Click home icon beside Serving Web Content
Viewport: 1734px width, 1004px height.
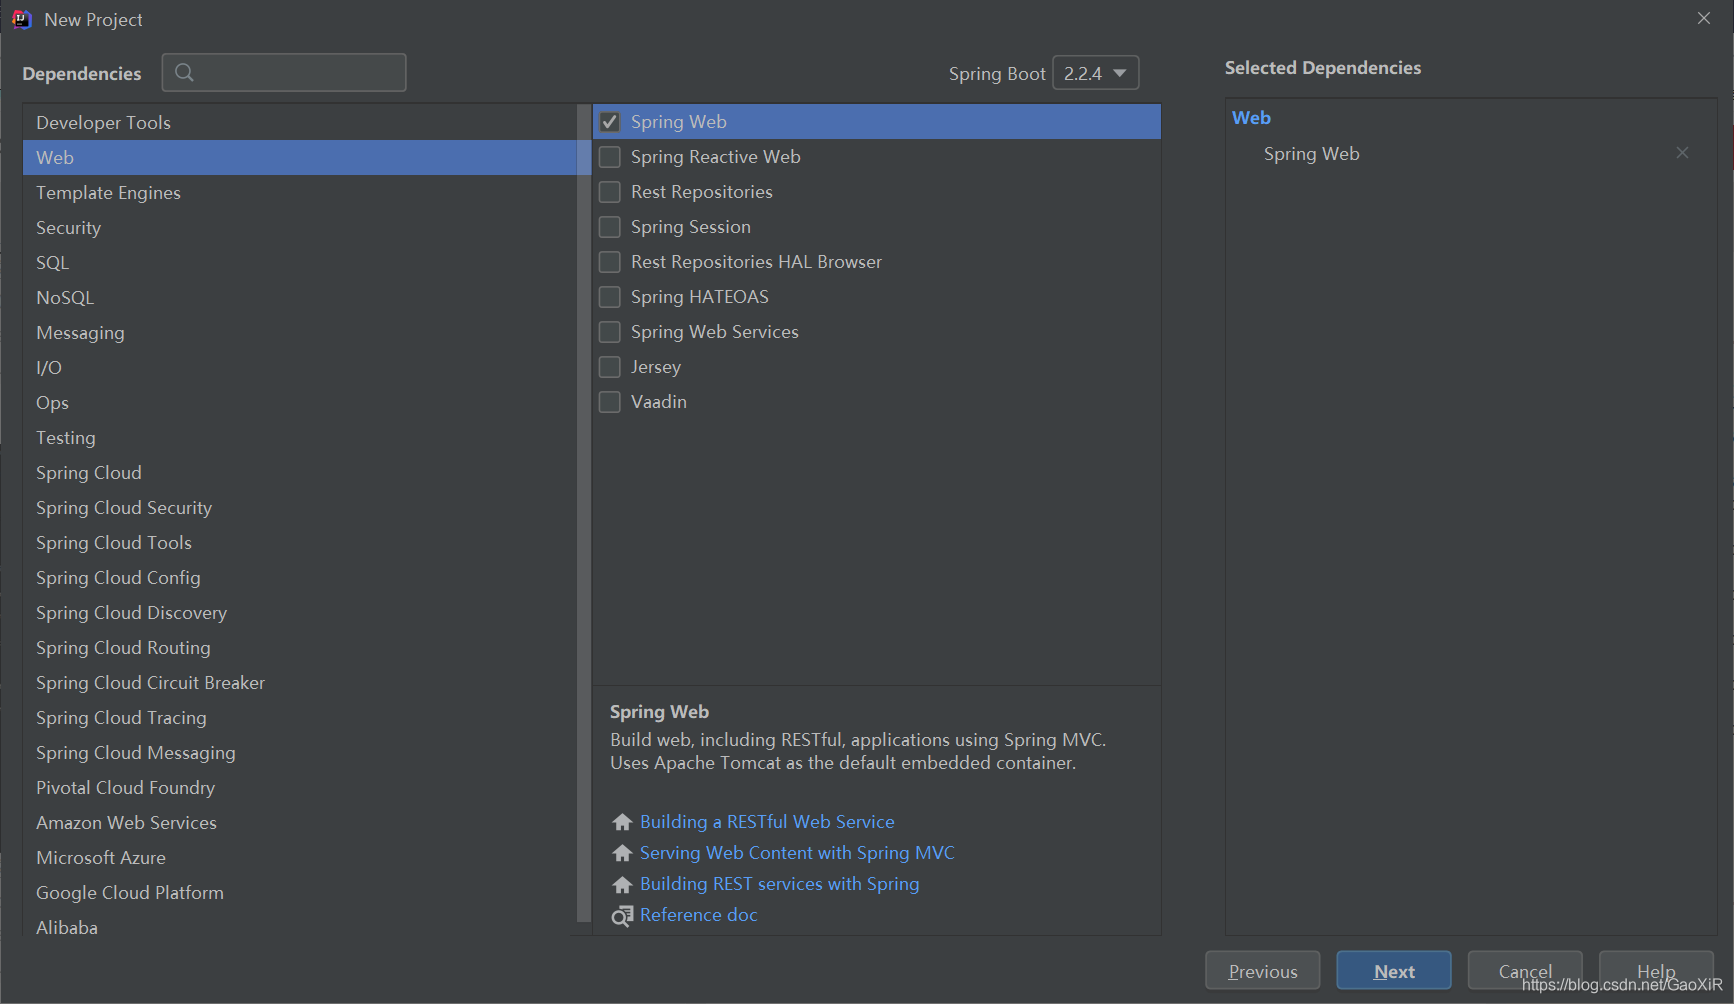pyautogui.click(x=622, y=853)
